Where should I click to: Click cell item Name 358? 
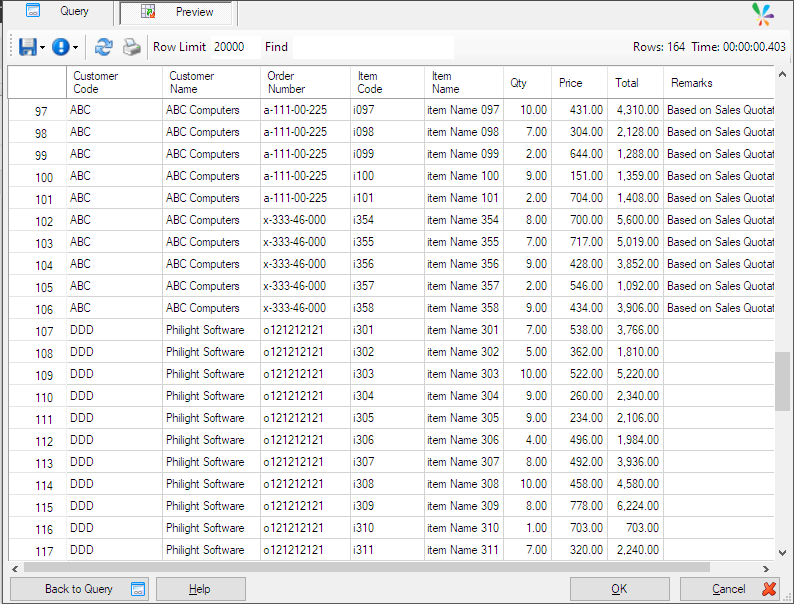coord(464,308)
